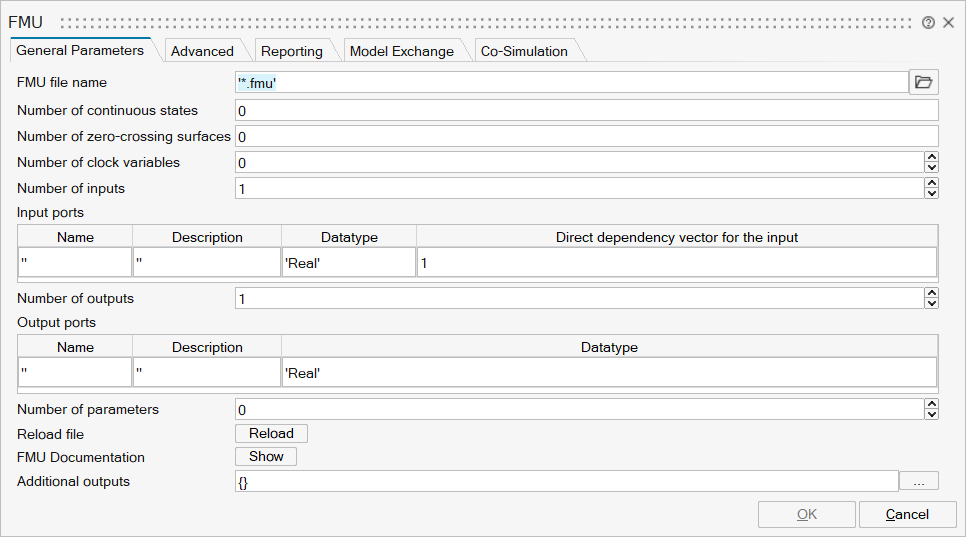Go to the Co-Simulation tab
Screen dimensions: 966x537
(x=523, y=51)
